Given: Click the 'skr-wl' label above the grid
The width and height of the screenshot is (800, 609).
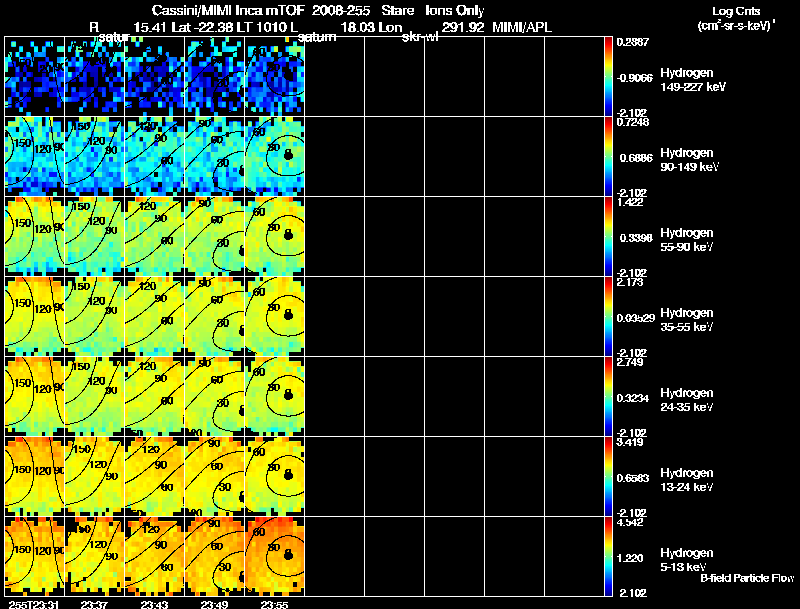Looking at the screenshot, I should [420, 37].
